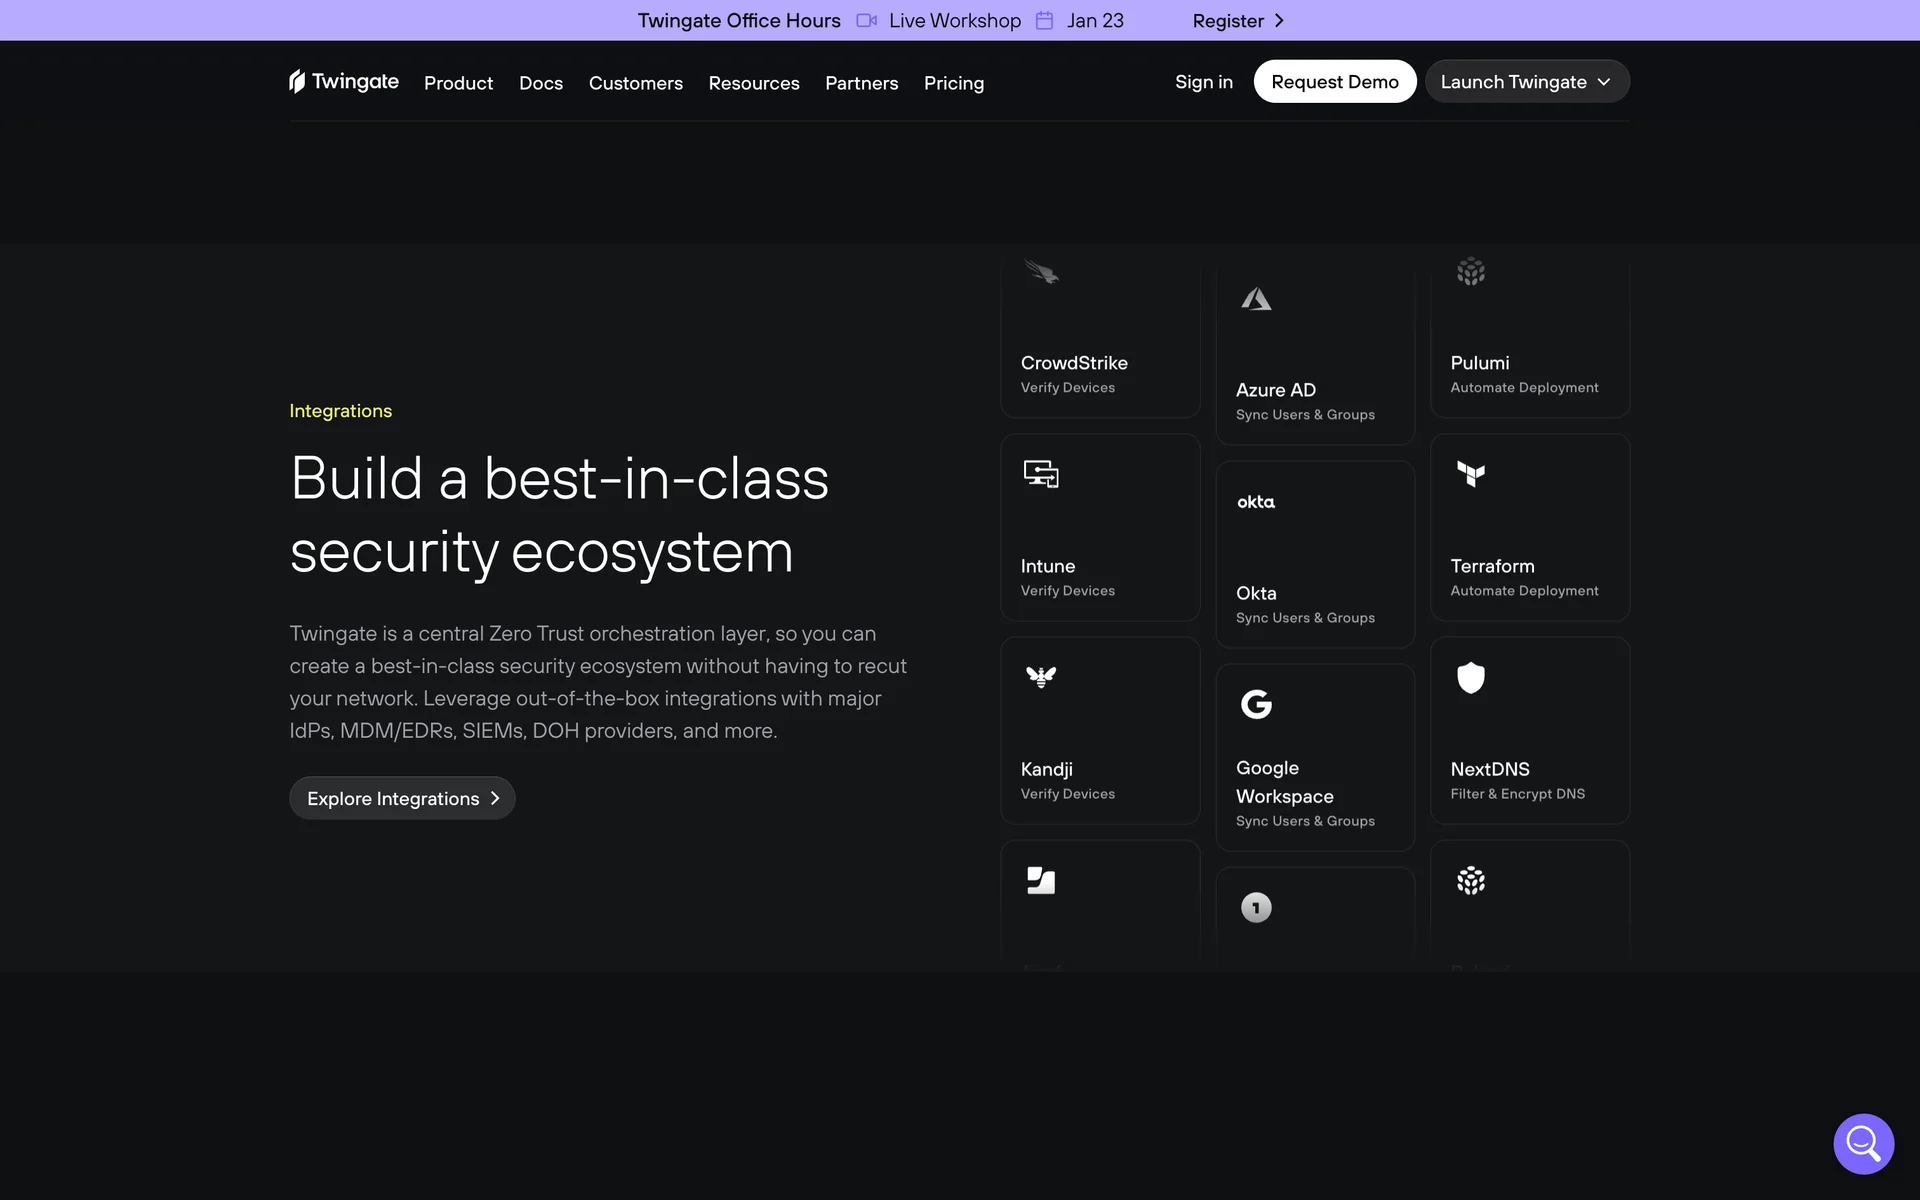Click the CrowdStrike falcon icon
Viewport: 1920px width, 1200px height.
pyautogui.click(x=1041, y=272)
